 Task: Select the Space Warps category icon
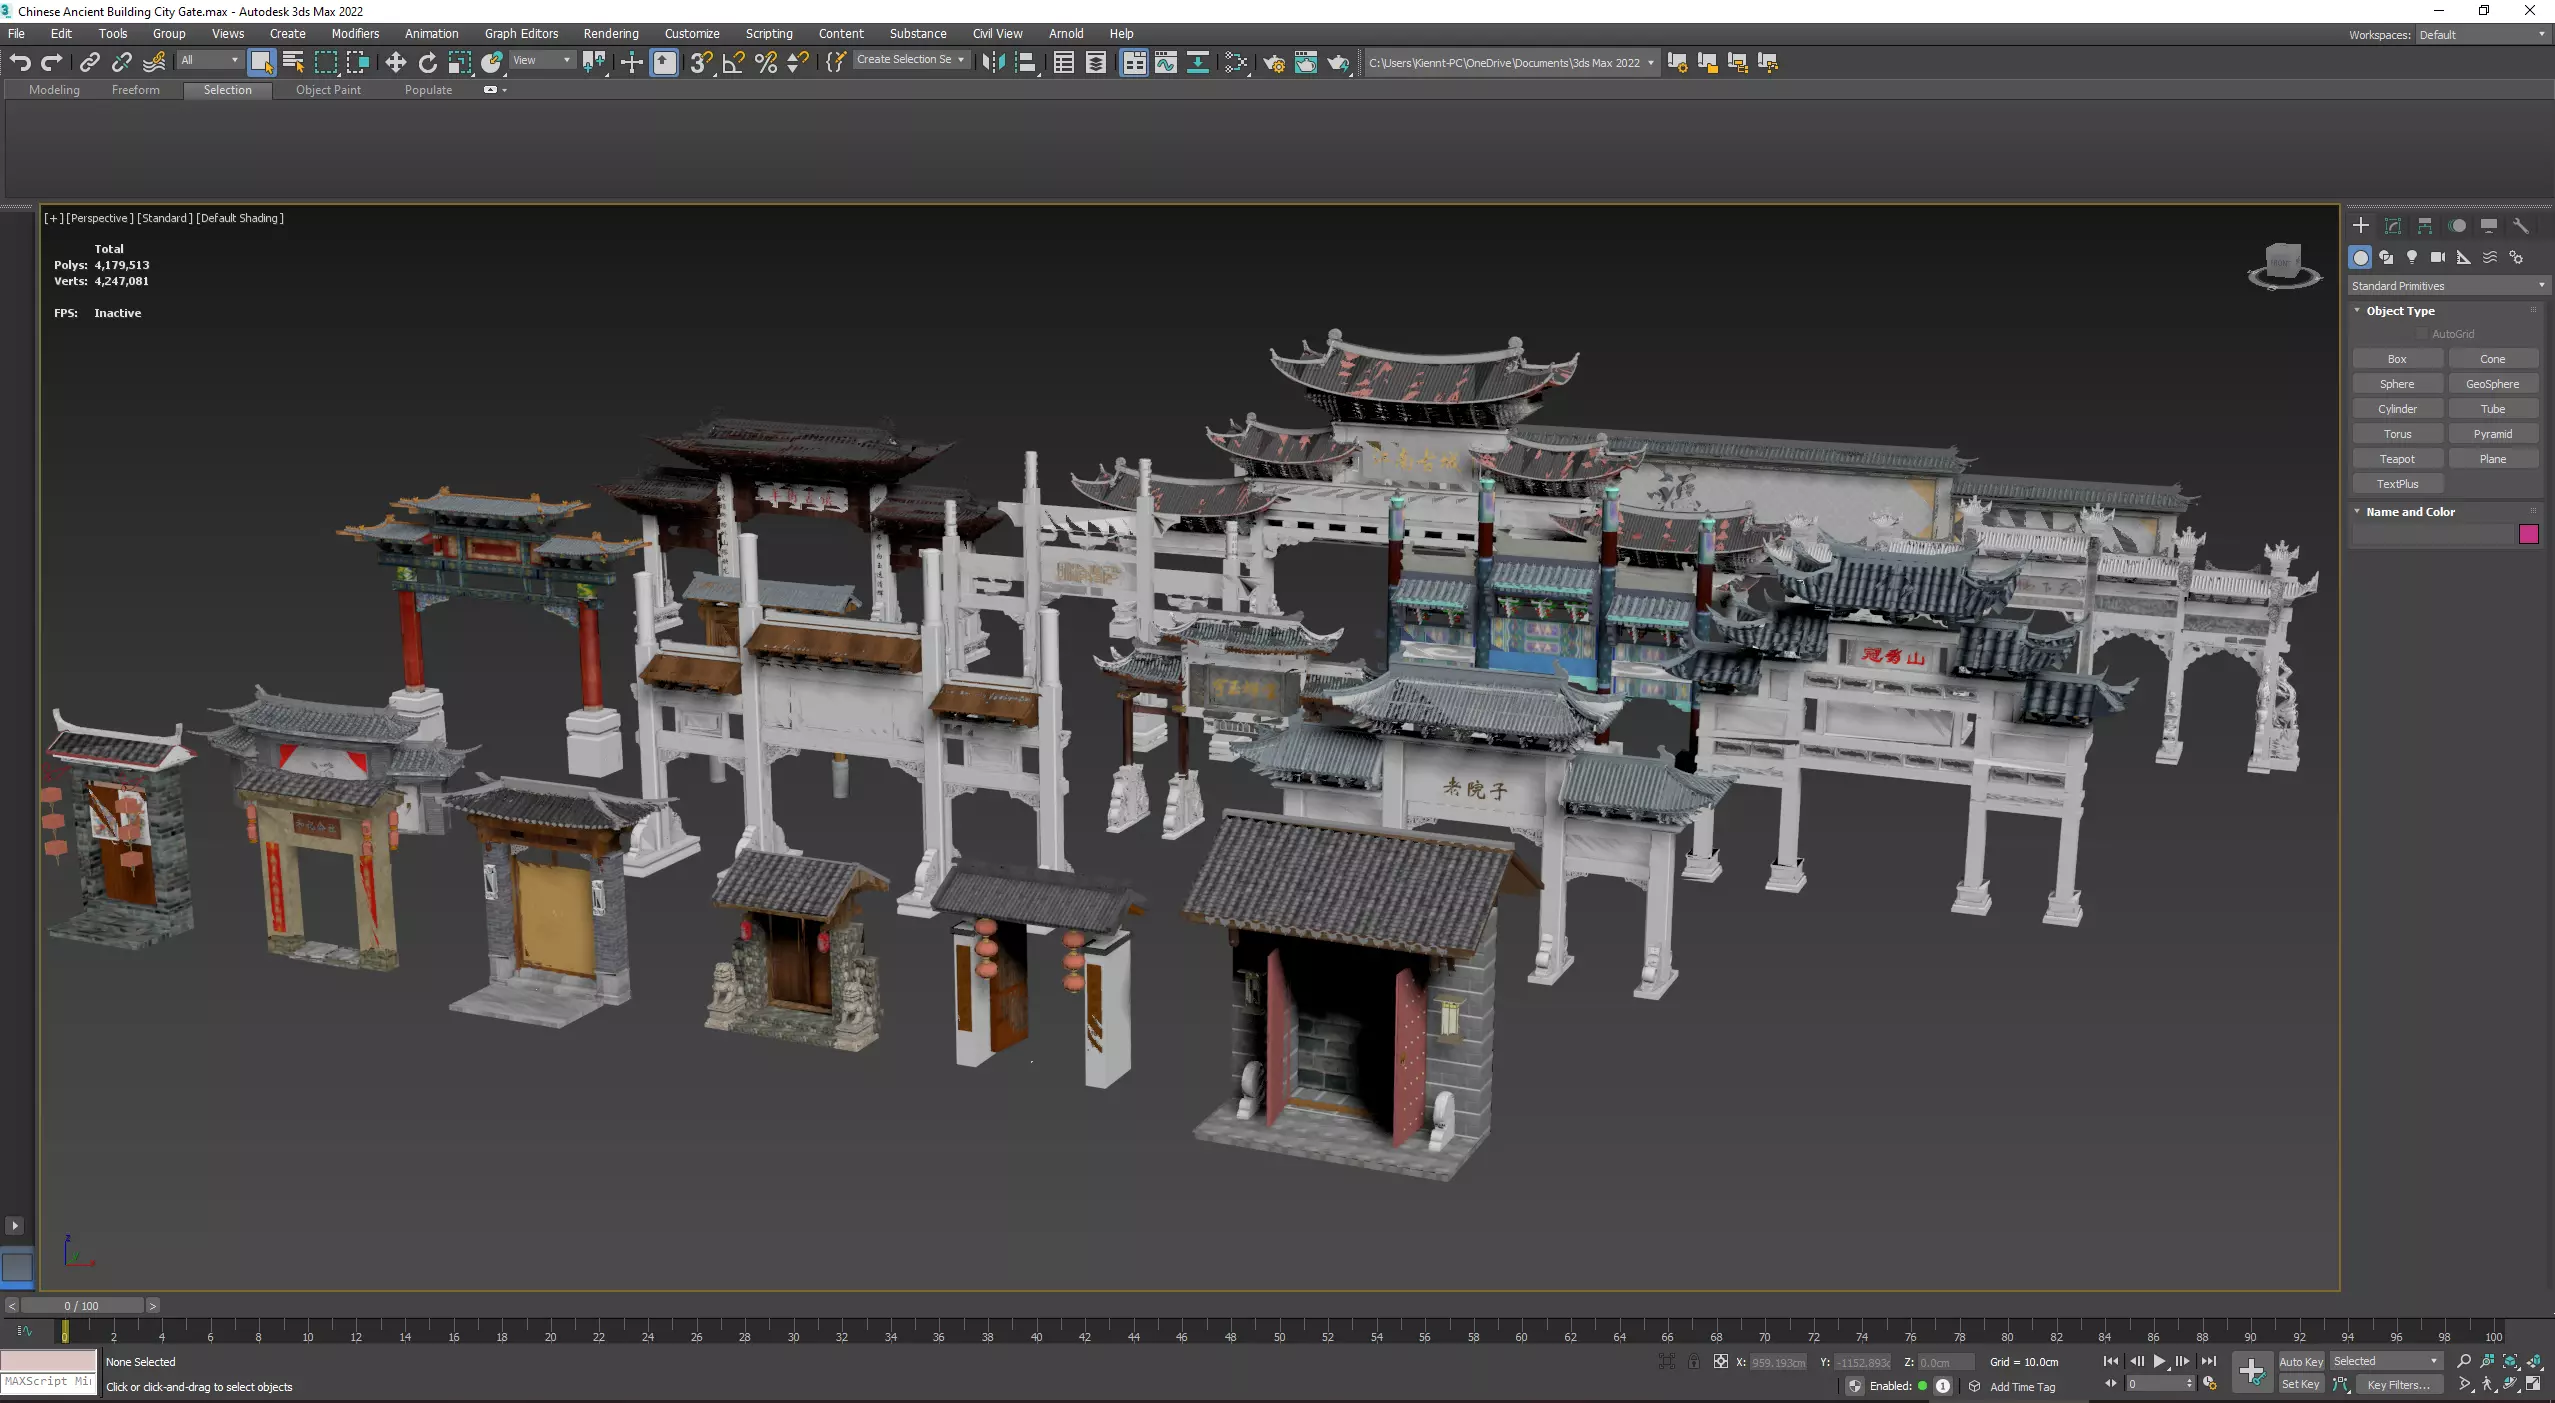click(2490, 257)
